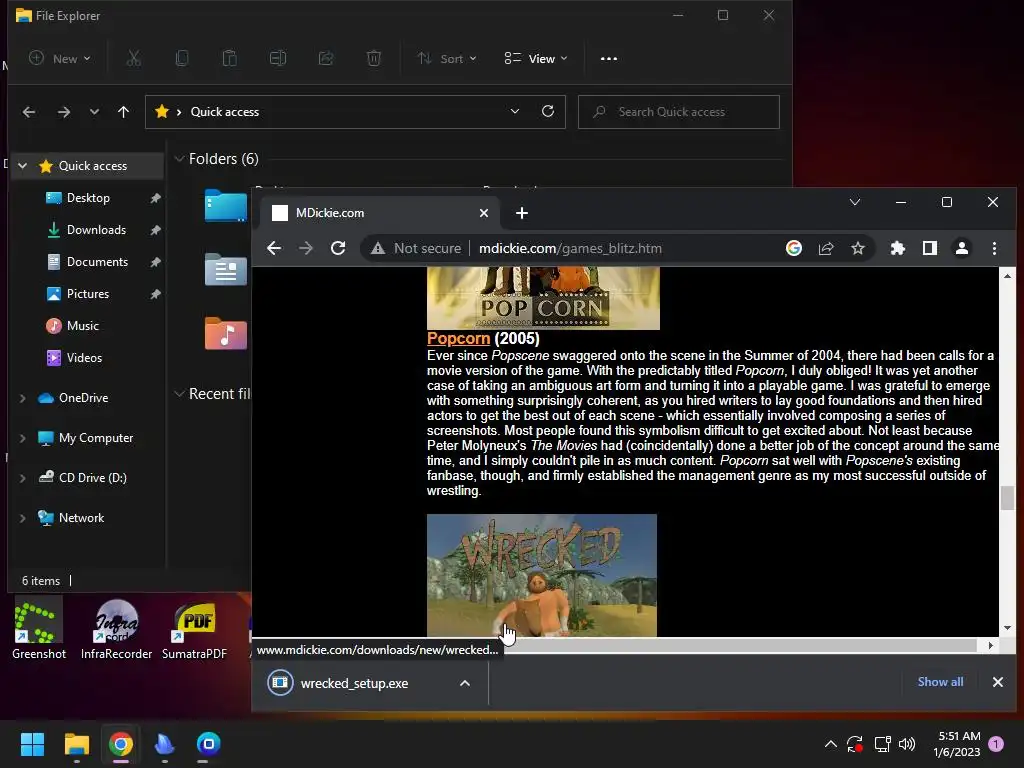Viewport: 1024px width, 768px height.
Task: Close the MDickie.com tab
Action: point(484,213)
